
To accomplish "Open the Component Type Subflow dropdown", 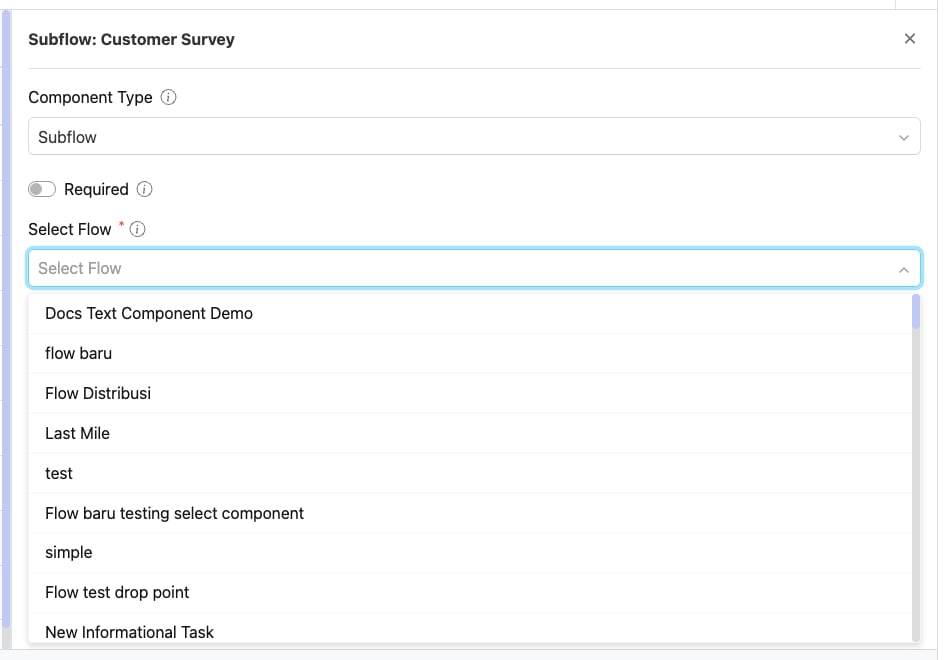I will [x=474, y=136].
